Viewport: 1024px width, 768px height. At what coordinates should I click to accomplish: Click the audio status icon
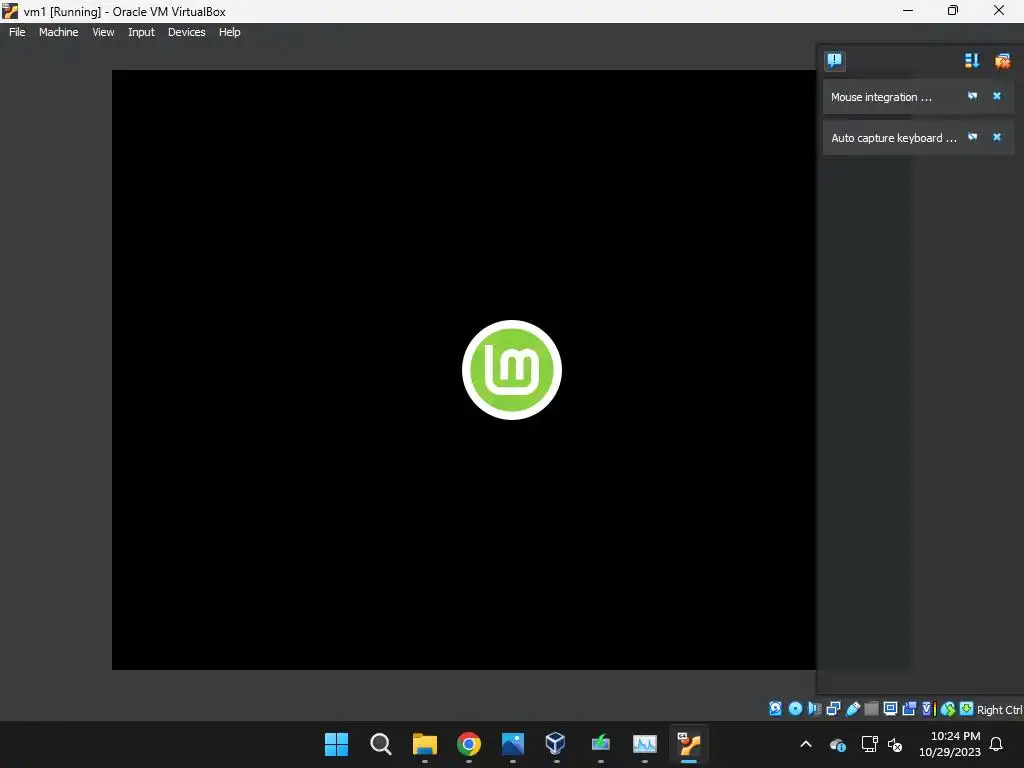click(814, 709)
